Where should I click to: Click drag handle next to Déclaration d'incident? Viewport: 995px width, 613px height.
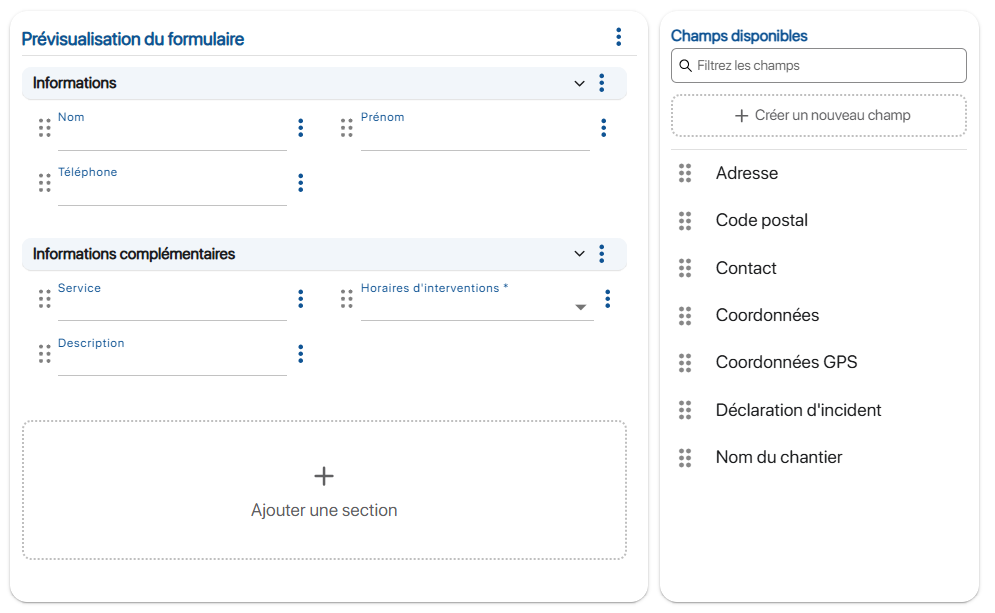tap(685, 410)
